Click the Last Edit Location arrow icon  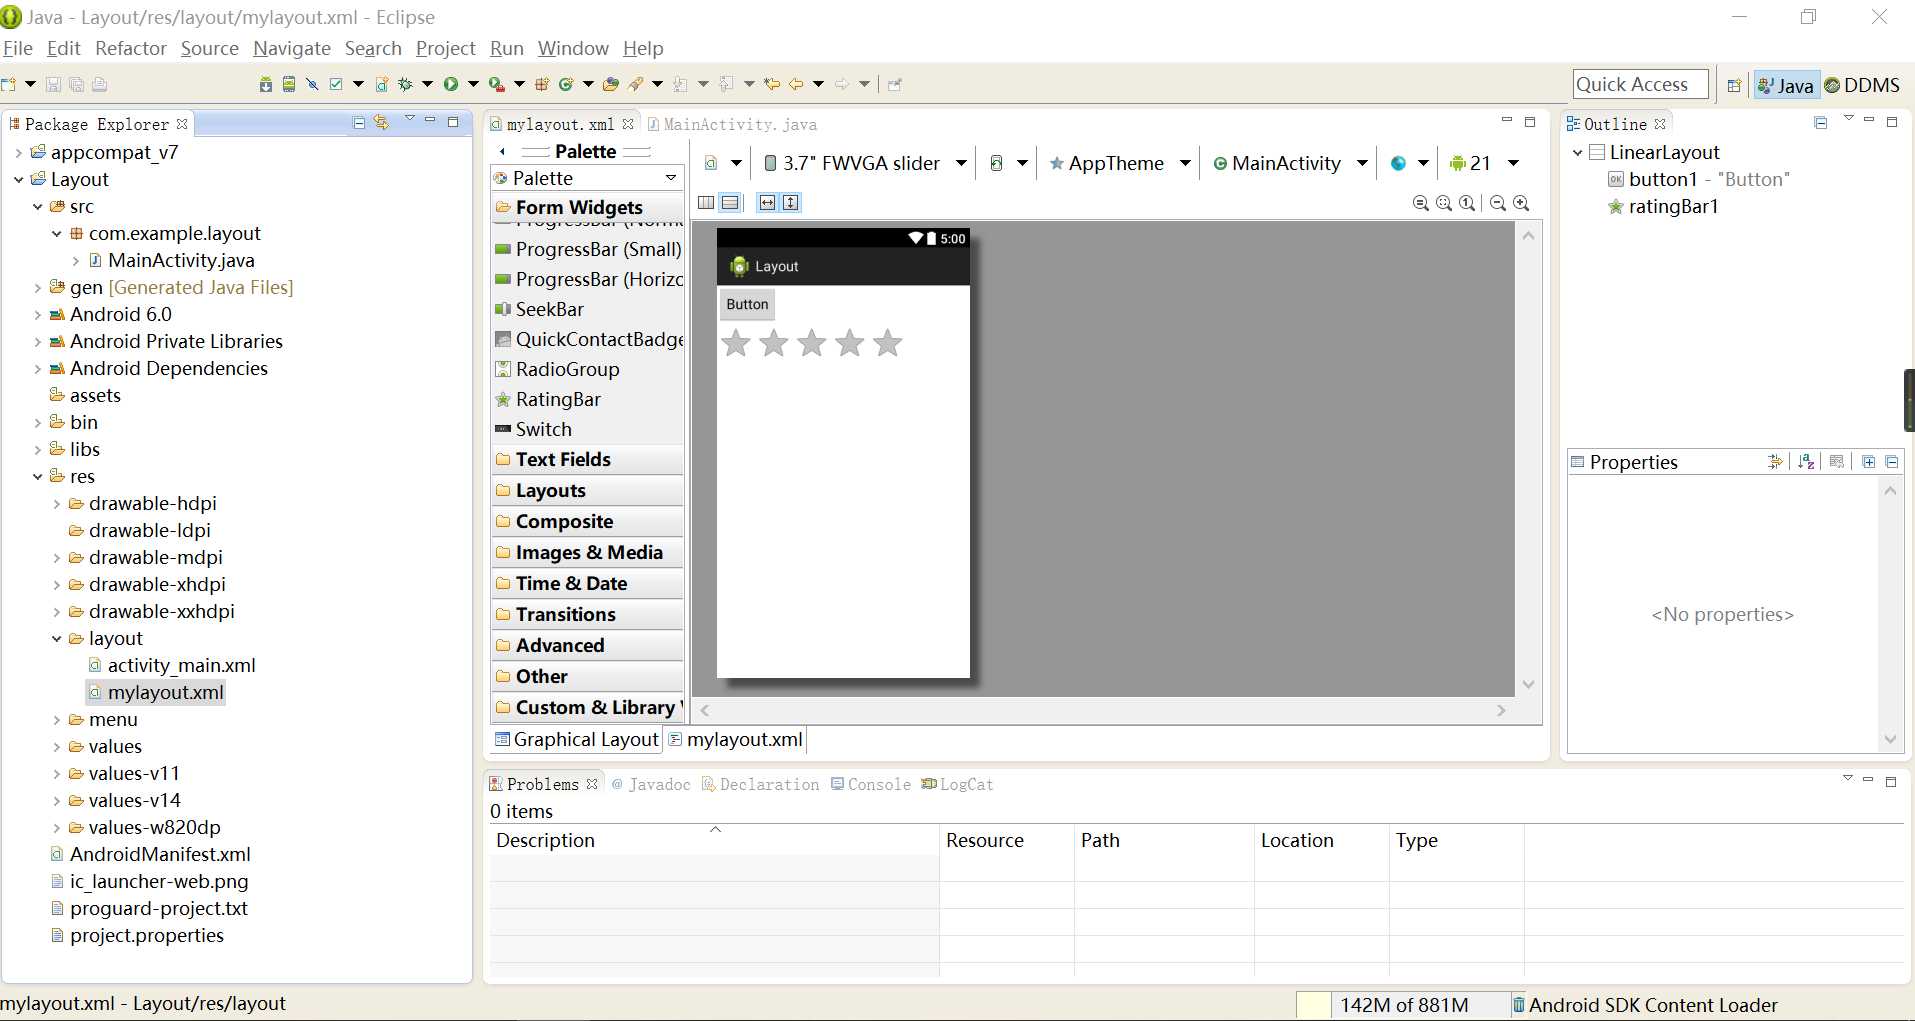pyautogui.click(x=772, y=84)
